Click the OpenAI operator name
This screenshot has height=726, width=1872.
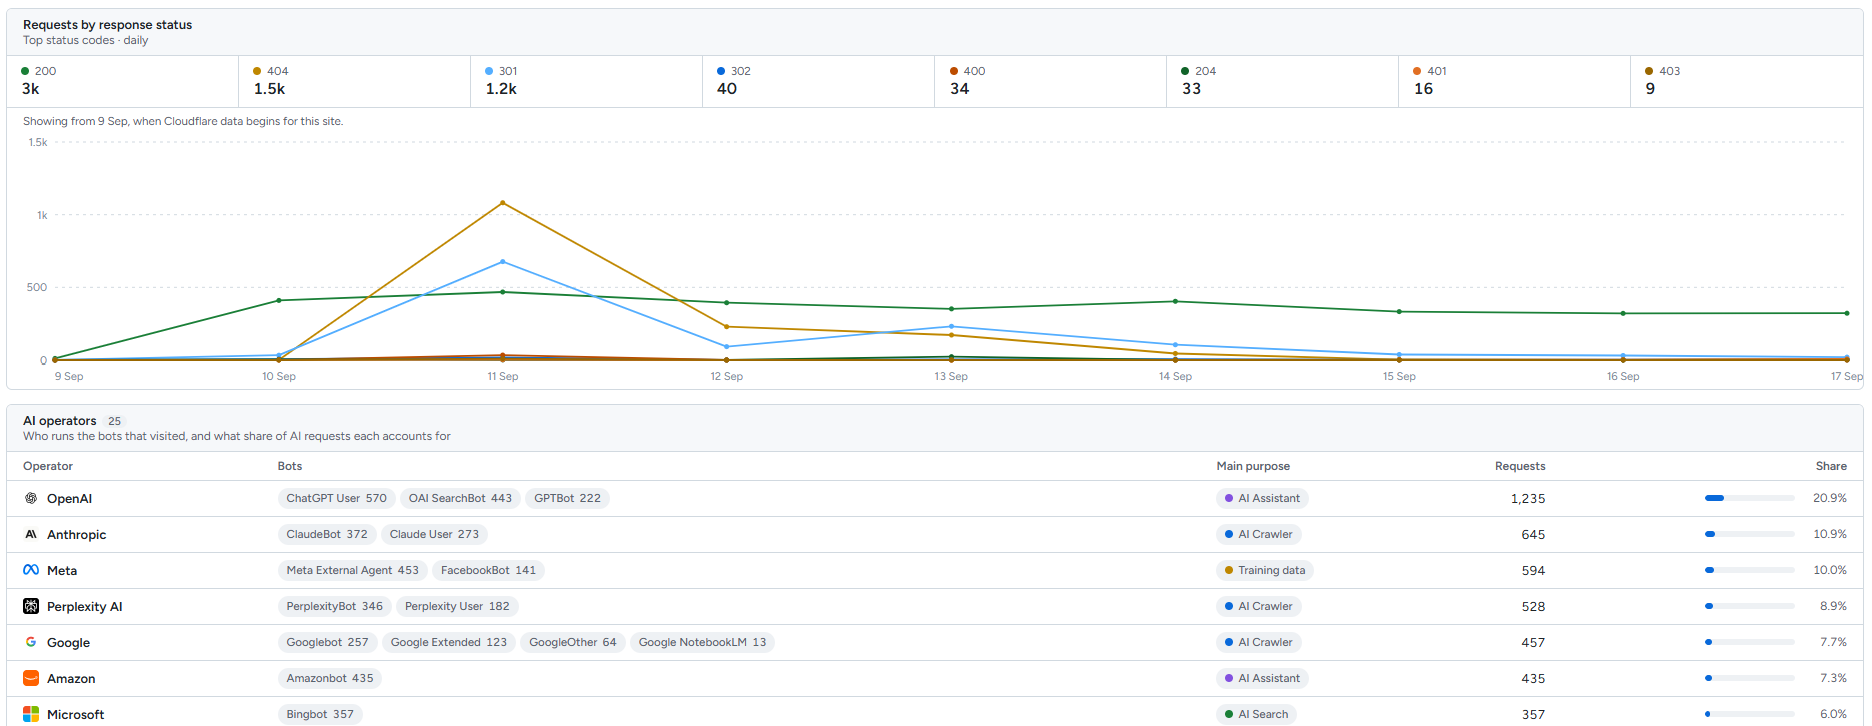69,498
